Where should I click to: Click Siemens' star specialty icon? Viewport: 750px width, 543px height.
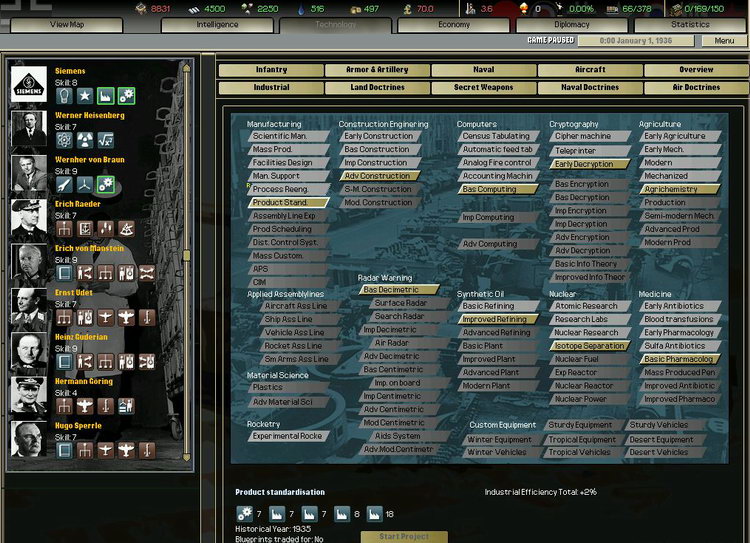pyautogui.click(x=85, y=96)
